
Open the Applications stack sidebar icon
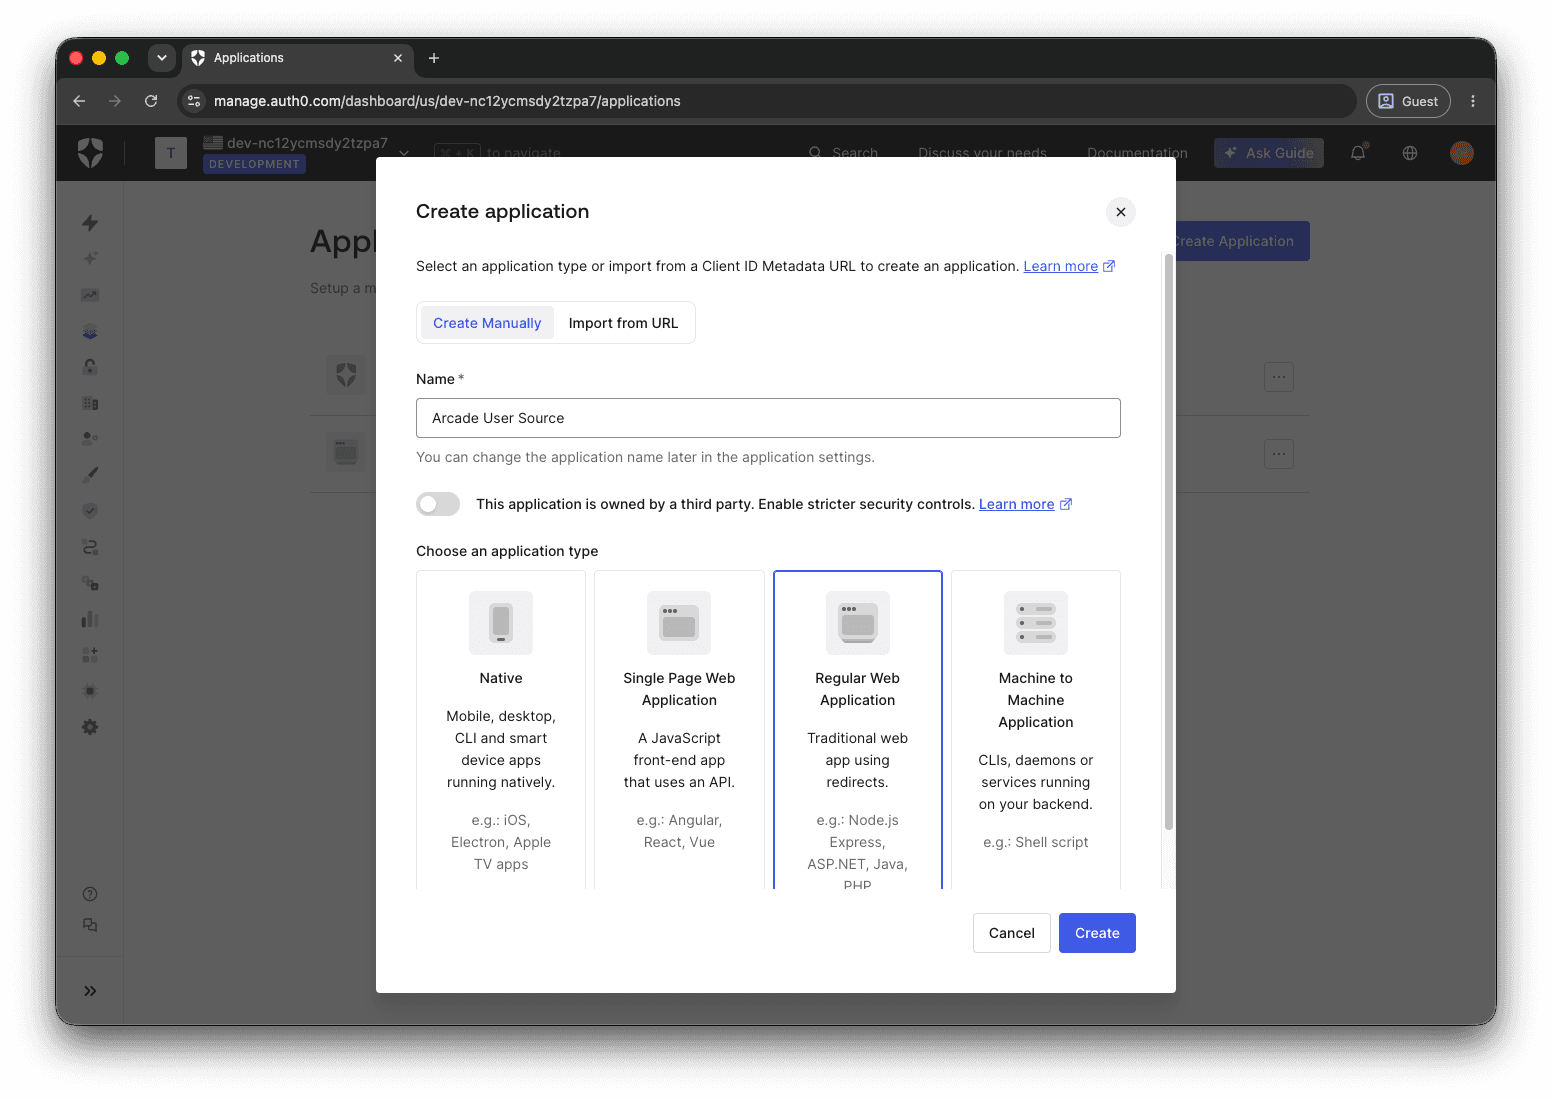click(x=90, y=331)
